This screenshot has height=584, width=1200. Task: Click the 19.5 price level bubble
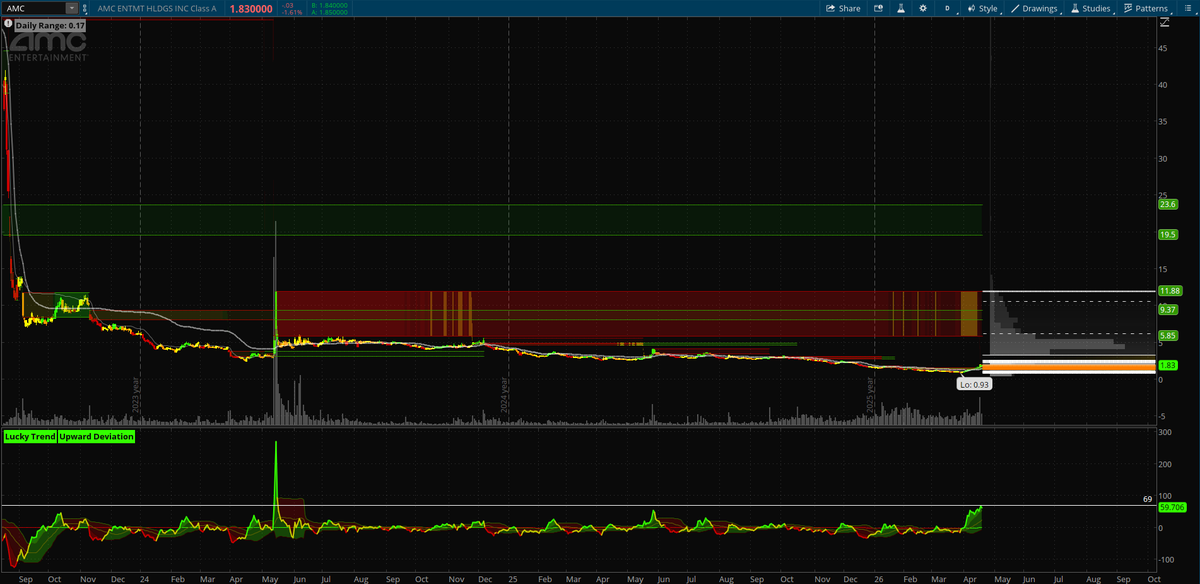[1166, 234]
